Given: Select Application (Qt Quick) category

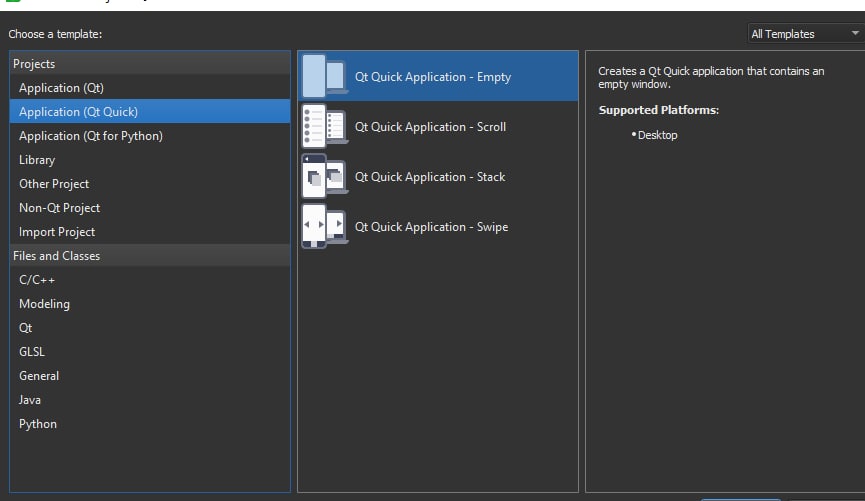Looking at the screenshot, I should 149,111.
